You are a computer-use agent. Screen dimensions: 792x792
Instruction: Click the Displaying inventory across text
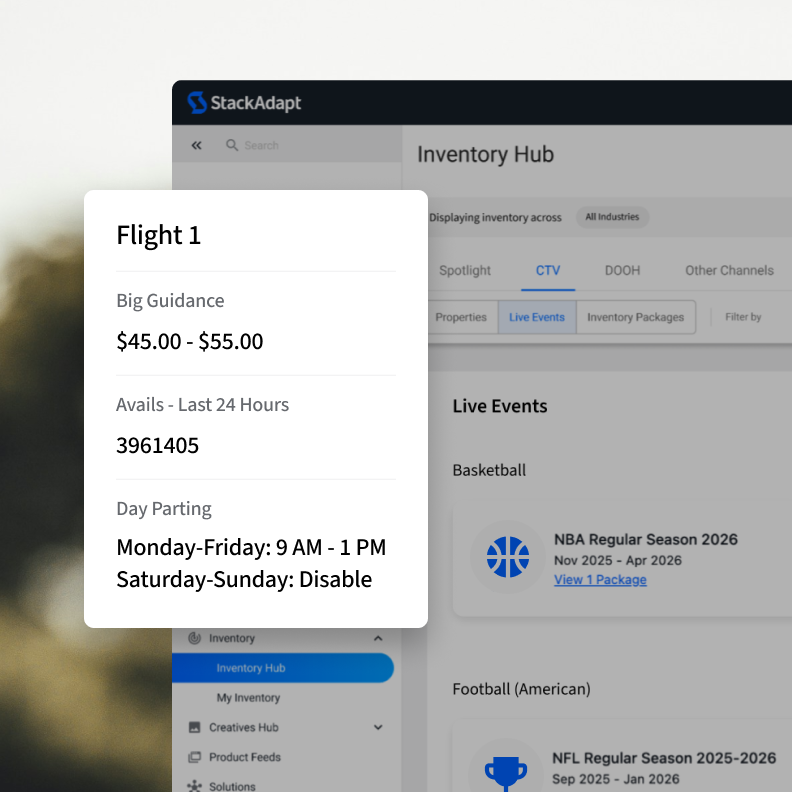pos(495,217)
